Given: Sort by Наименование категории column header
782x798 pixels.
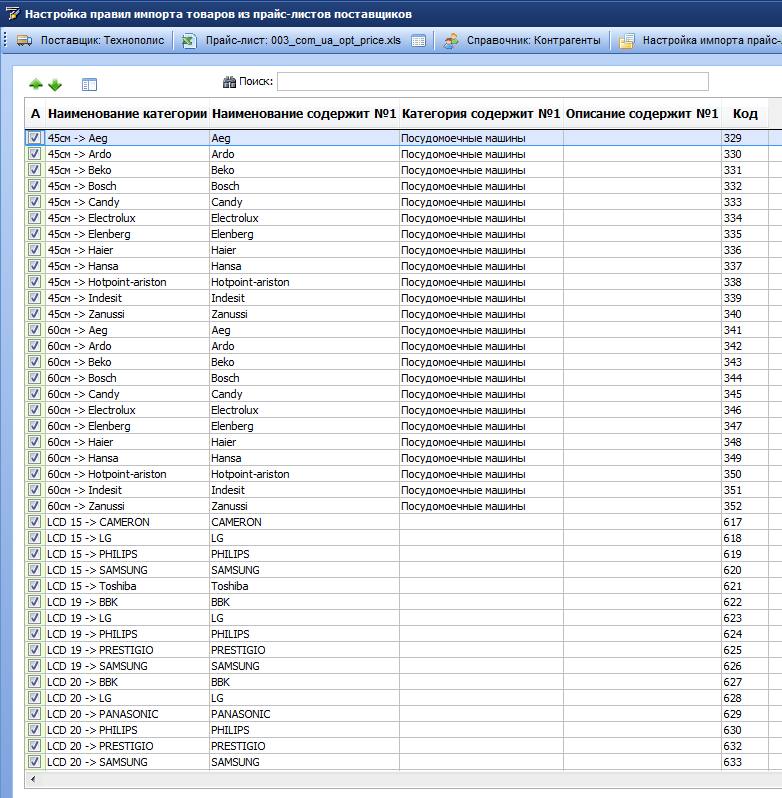Looking at the screenshot, I should 127,113.
